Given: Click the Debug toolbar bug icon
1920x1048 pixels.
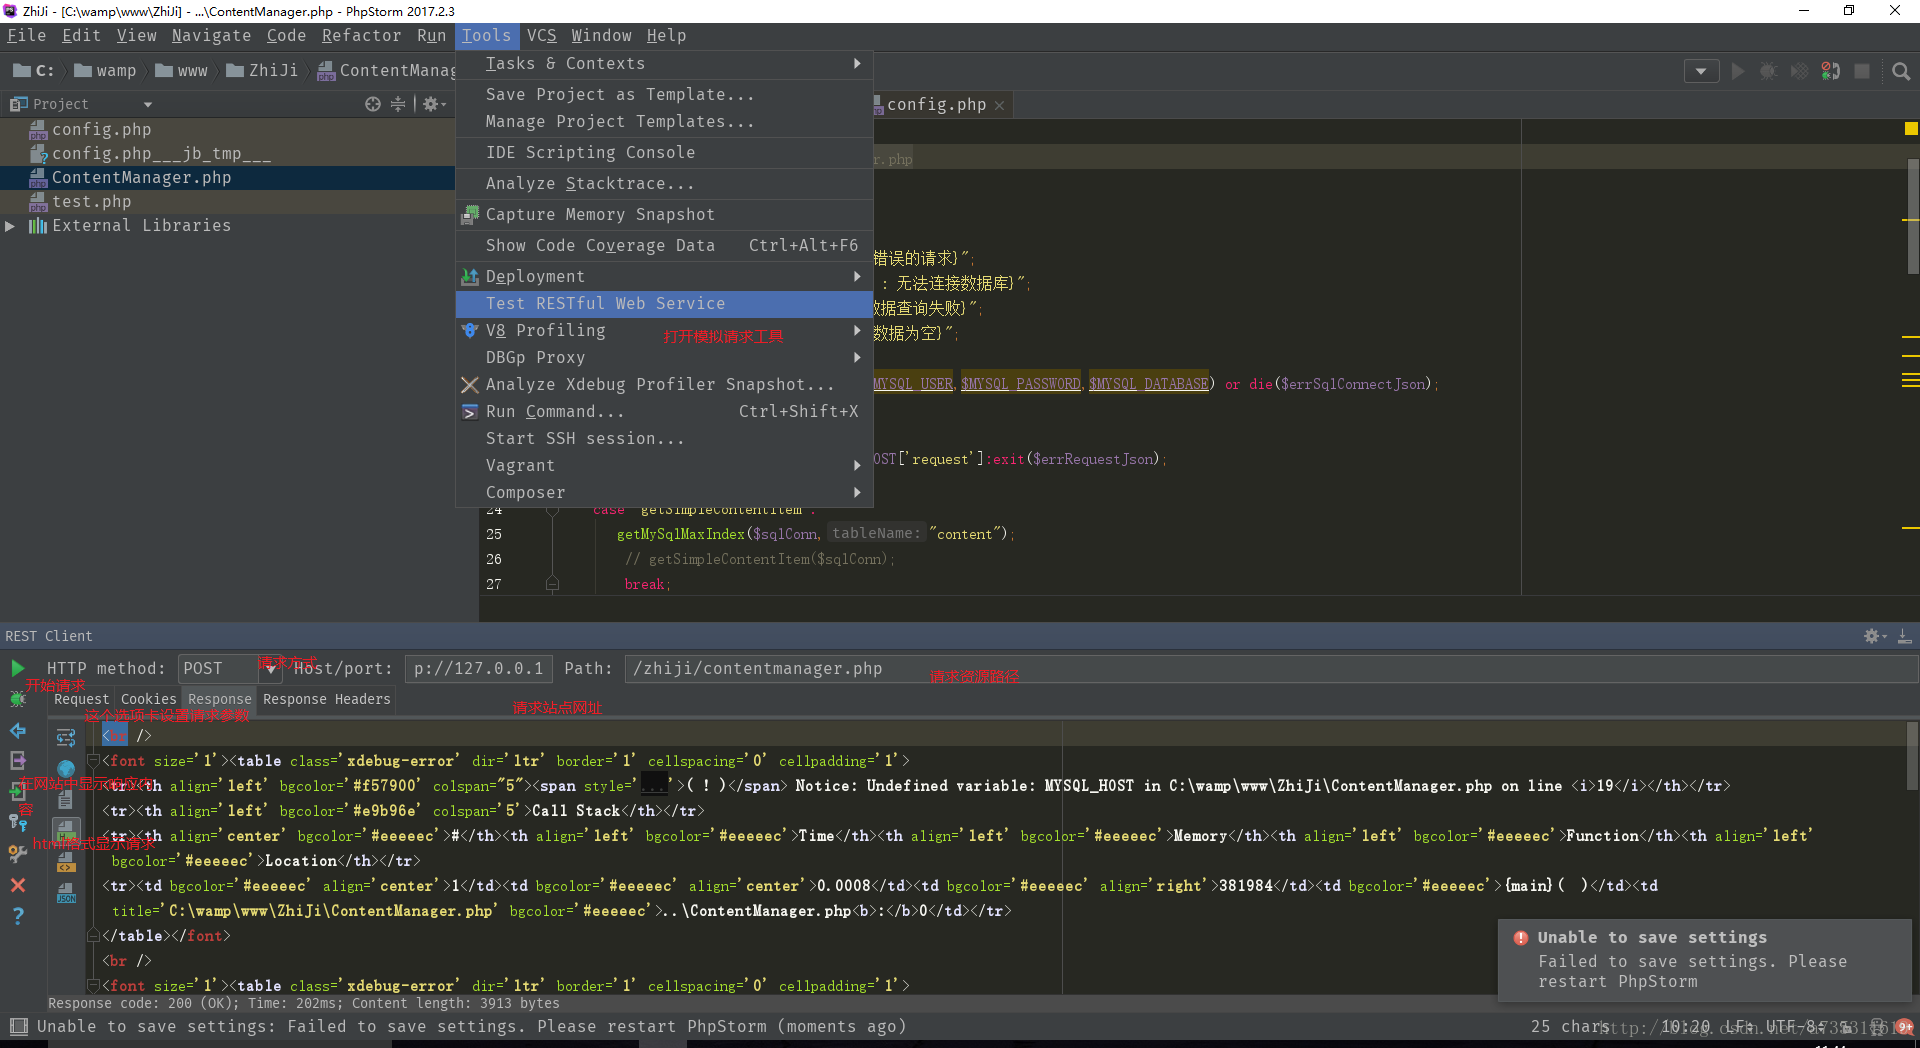Looking at the screenshot, I should click(x=1768, y=72).
